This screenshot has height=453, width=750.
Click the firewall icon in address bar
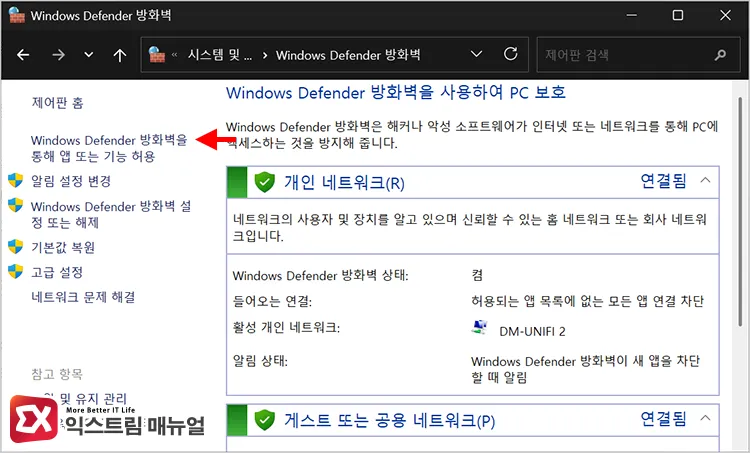pos(156,55)
